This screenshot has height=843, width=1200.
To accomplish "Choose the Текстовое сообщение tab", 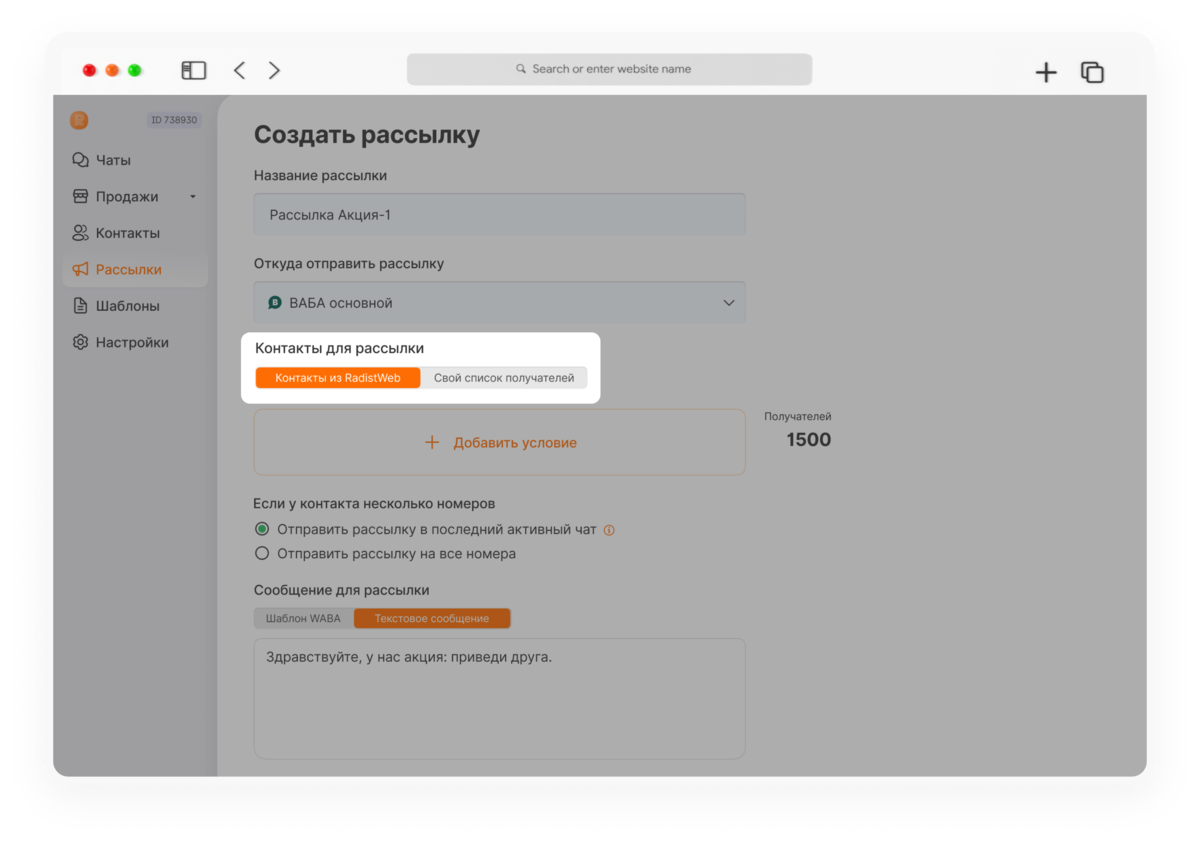I will pyautogui.click(x=432, y=618).
